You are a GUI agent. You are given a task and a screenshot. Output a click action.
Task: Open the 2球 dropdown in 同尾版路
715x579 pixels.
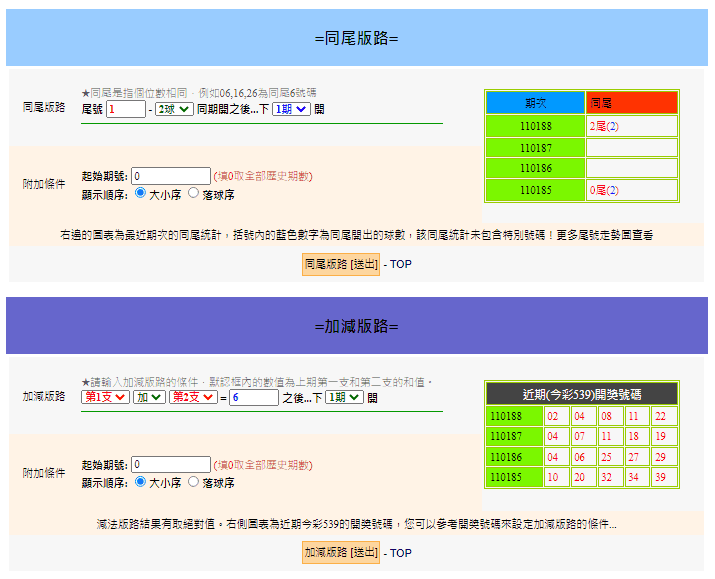pyautogui.click(x=174, y=109)
